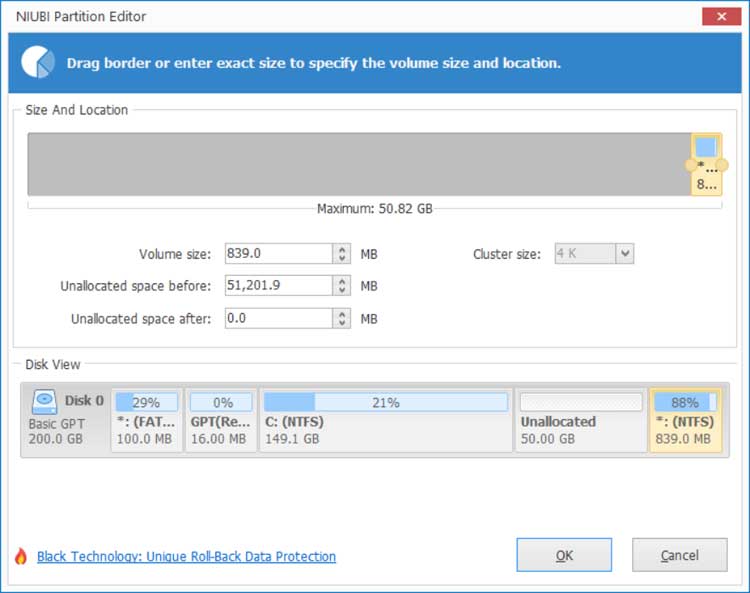The image size is (750, 593).
Task: Click the Disk 0 Basic GPT 200.0 GB label
Action: tap(66, 418)
